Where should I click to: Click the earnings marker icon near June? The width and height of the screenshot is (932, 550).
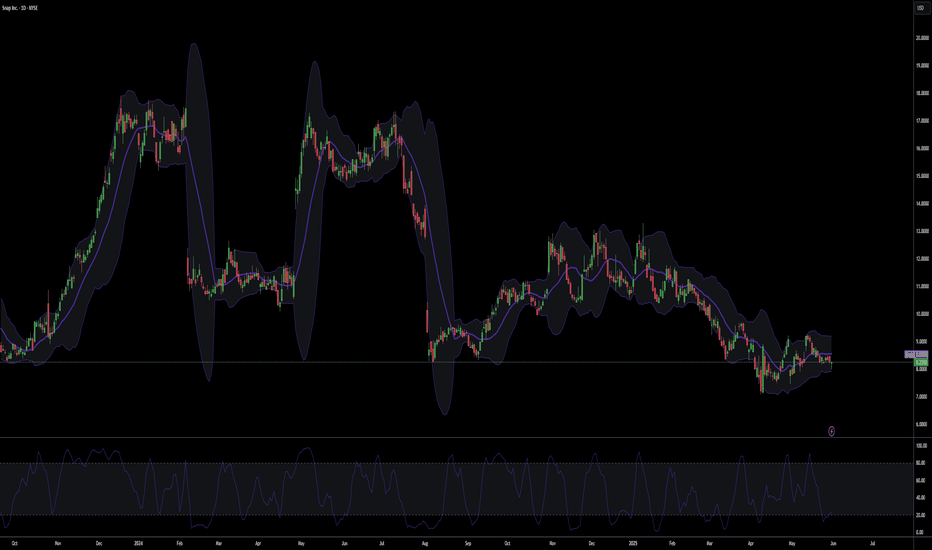(832, 431)
